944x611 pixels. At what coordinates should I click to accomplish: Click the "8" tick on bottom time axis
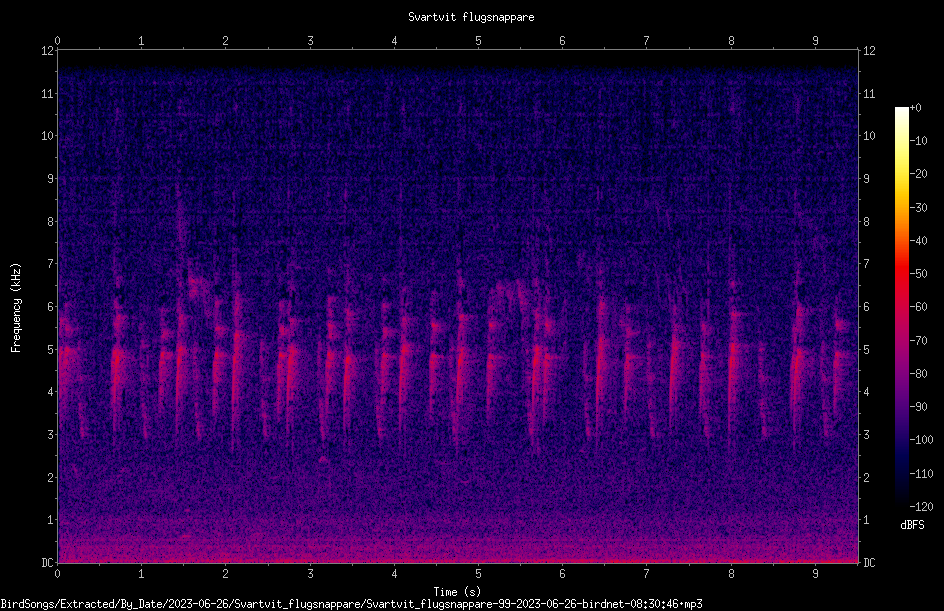(731, 574)
